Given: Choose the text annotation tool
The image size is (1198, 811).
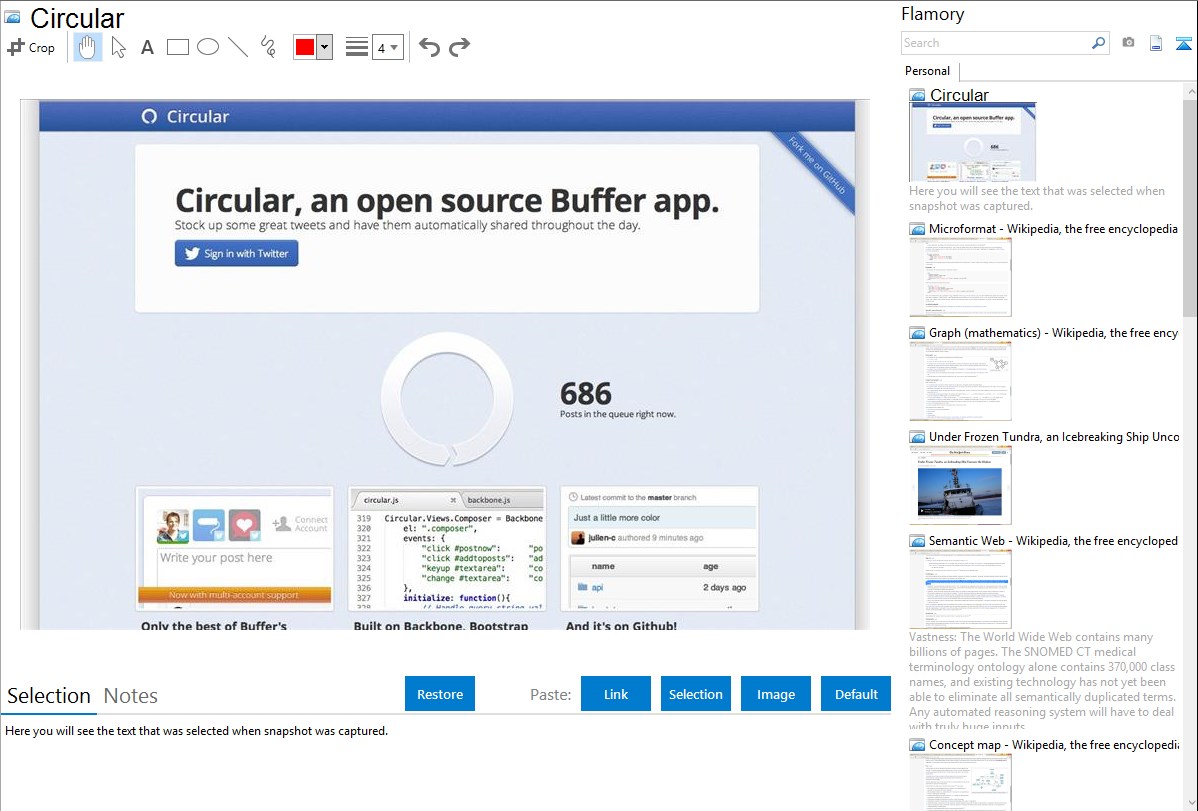Looking at the screenshot, I should [x=147, y=47].
